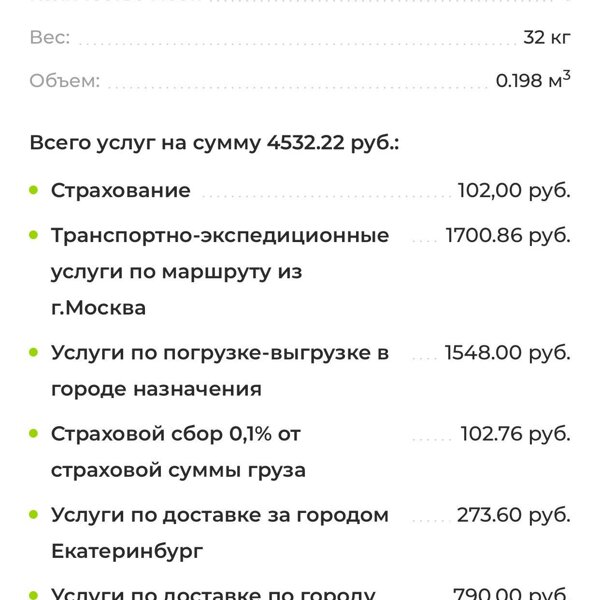Click Услуги по доставке за городом Екатеринбург
The height and width of the screenshot is (600, 600).
pyautogui.click(x=220, y=533)
